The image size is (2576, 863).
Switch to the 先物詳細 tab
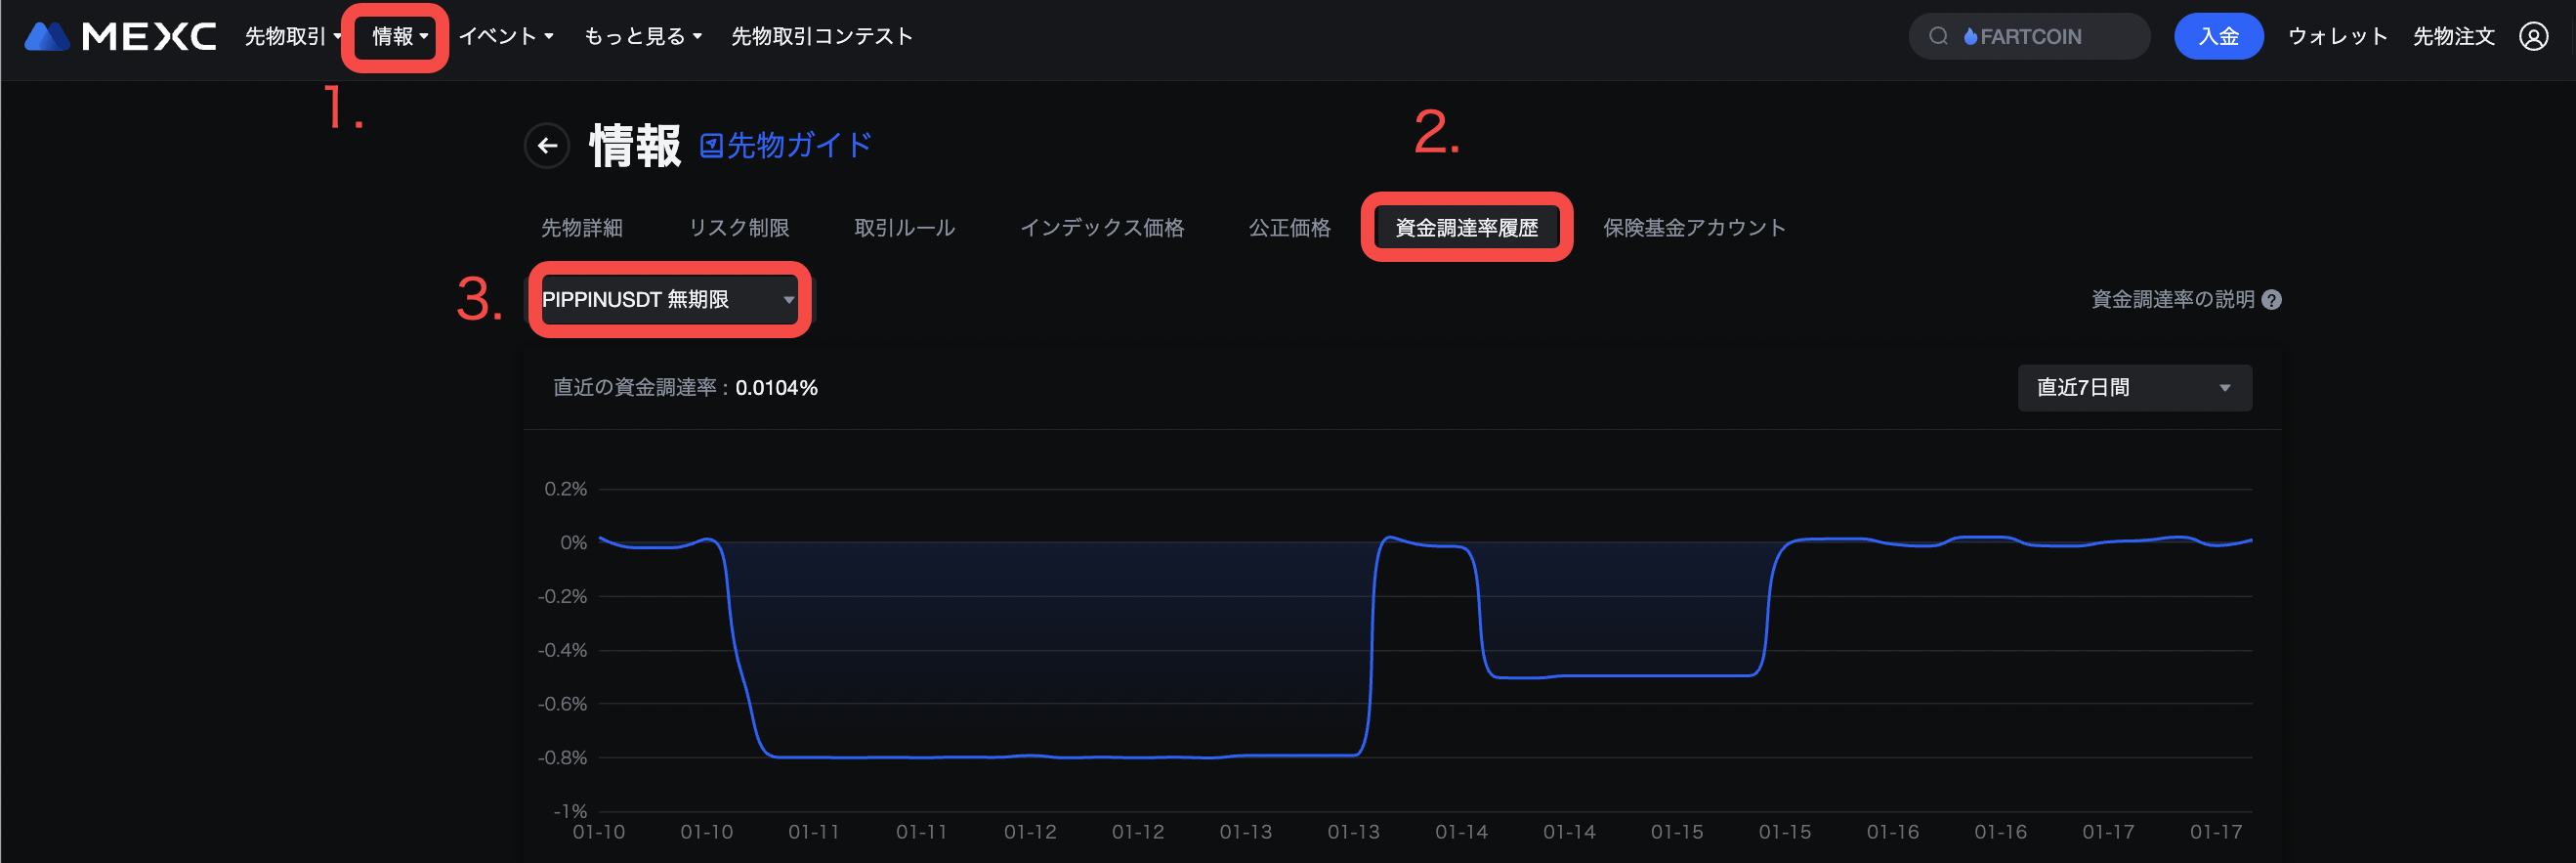tap(581, 228)
